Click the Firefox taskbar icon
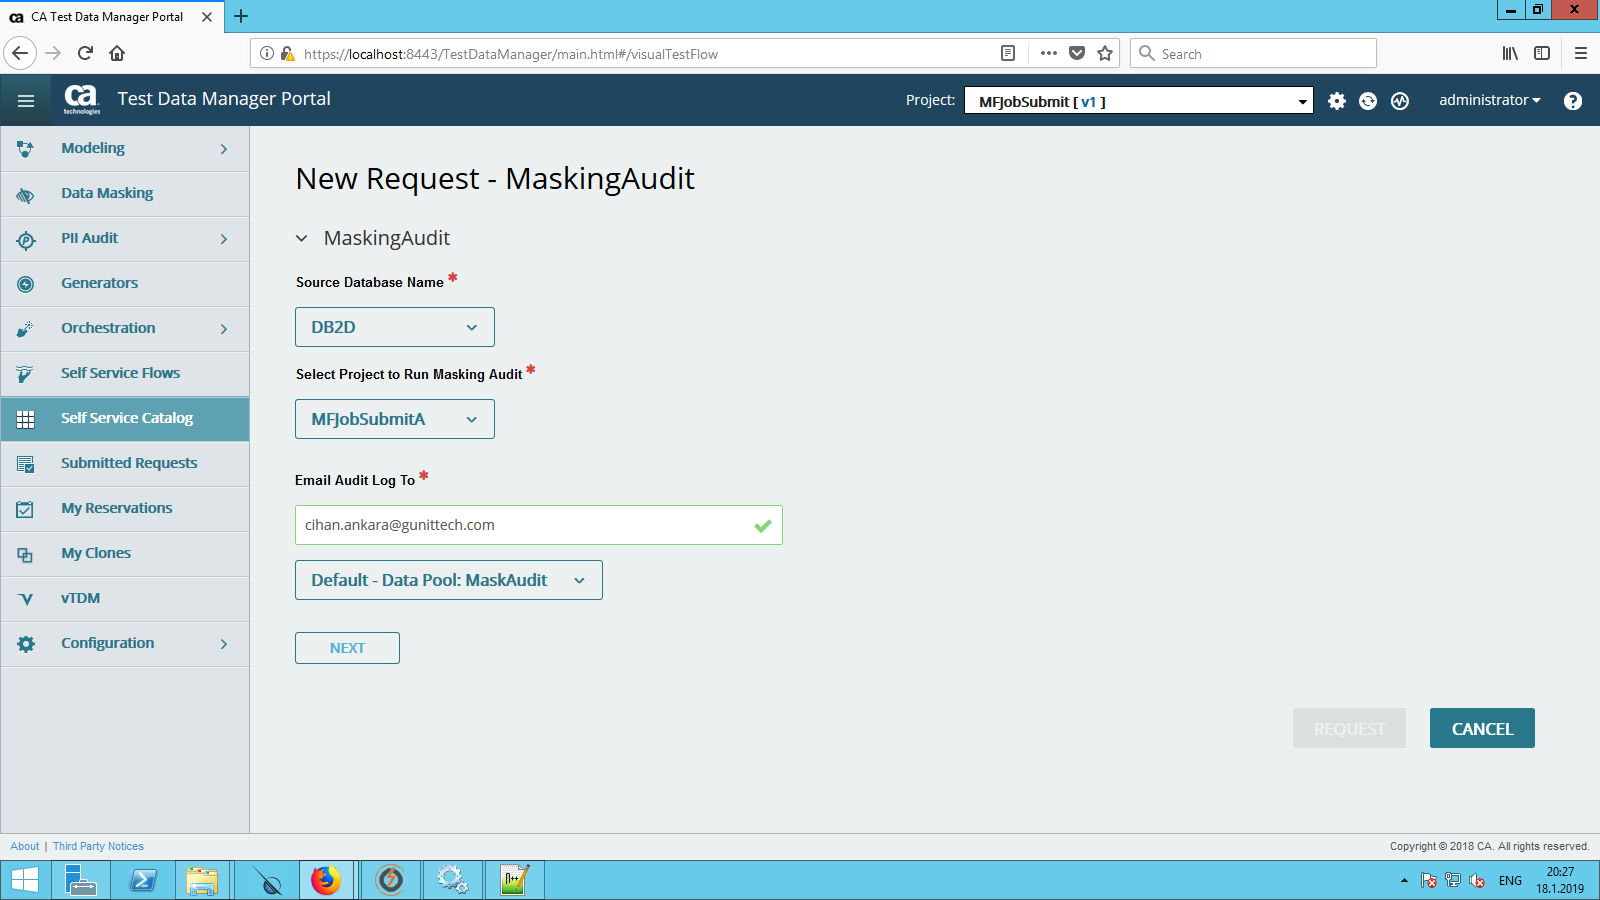1600x900 pixels. [325, 881]
